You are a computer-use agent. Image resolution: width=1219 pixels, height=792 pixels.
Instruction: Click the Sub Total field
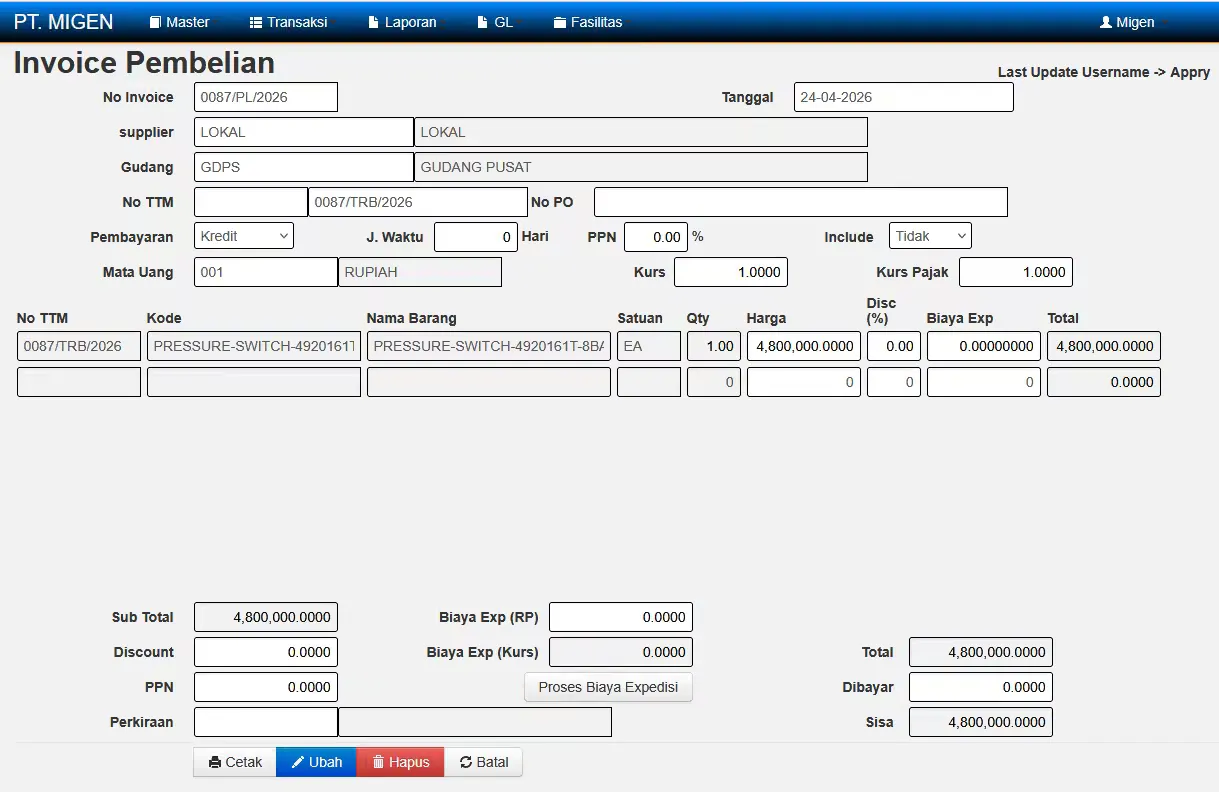[266, 617]
